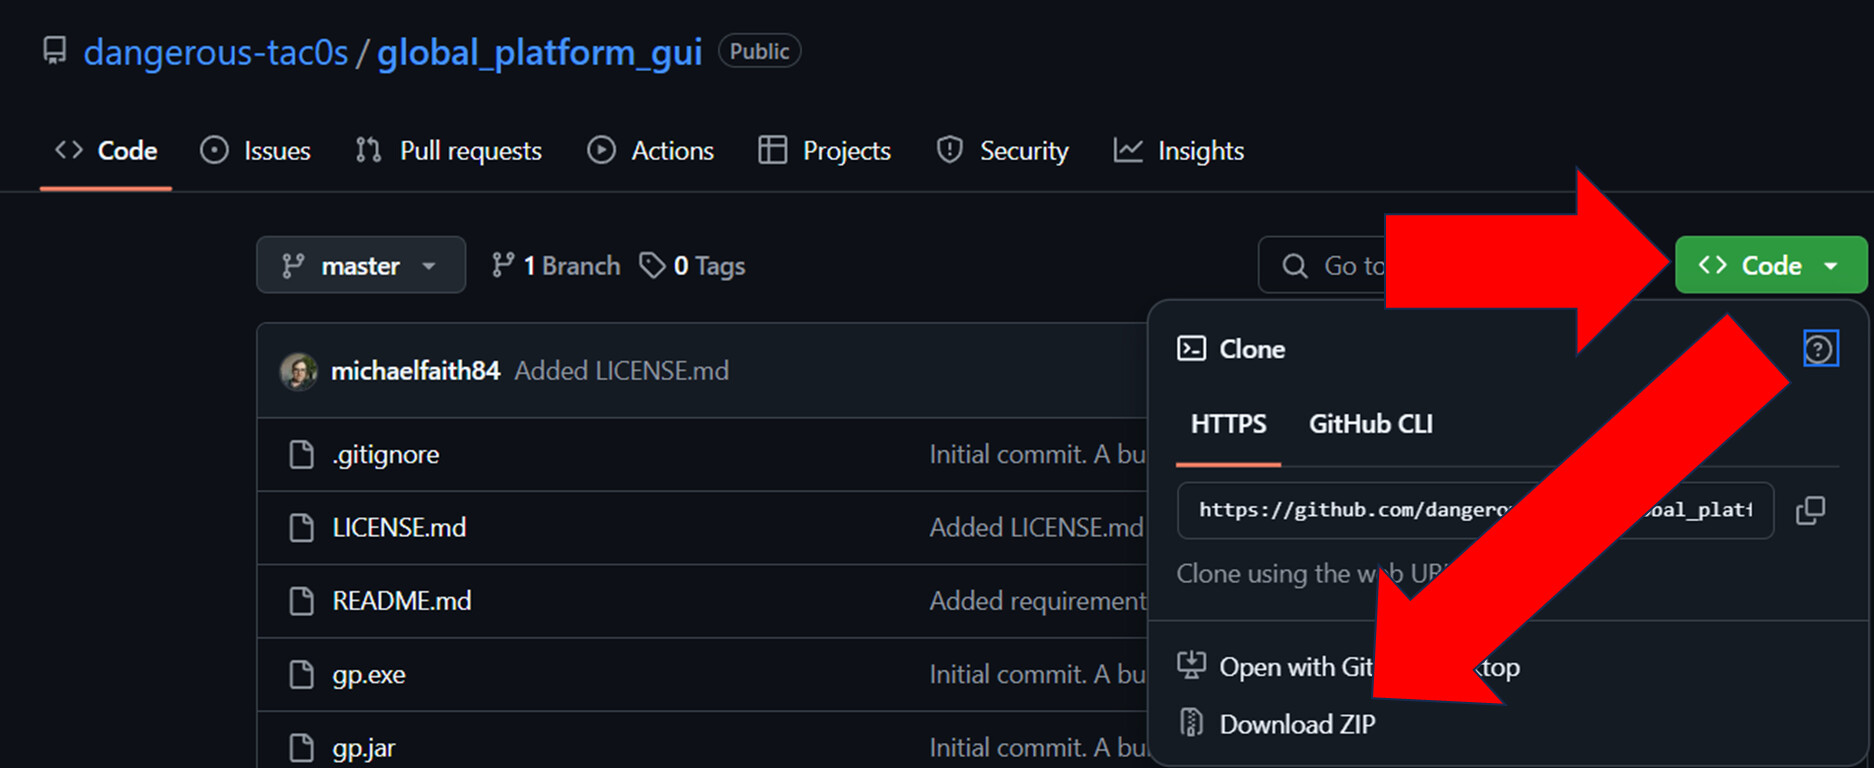This screenshot has height=768, width=1874.
Task: Click the file icon next to README.md
Action: tap(301, 601)
